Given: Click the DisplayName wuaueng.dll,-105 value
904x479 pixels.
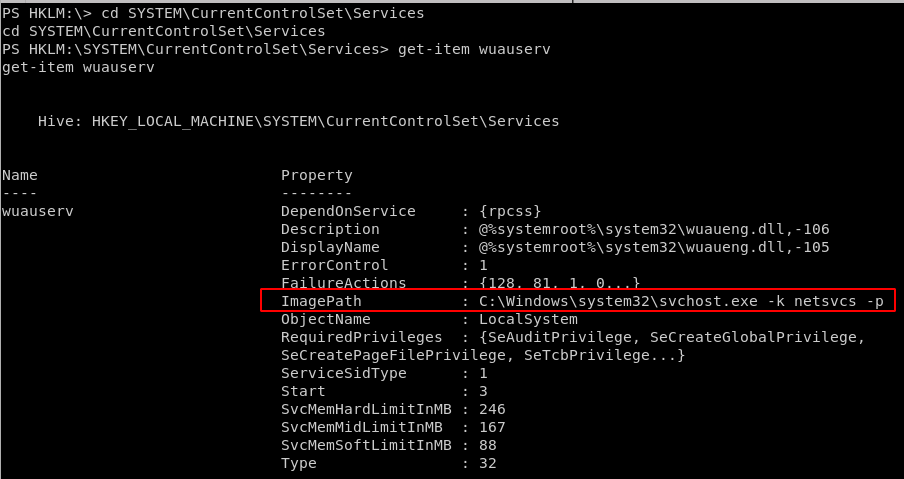Looking at the screenshot, I should (654, 247).
